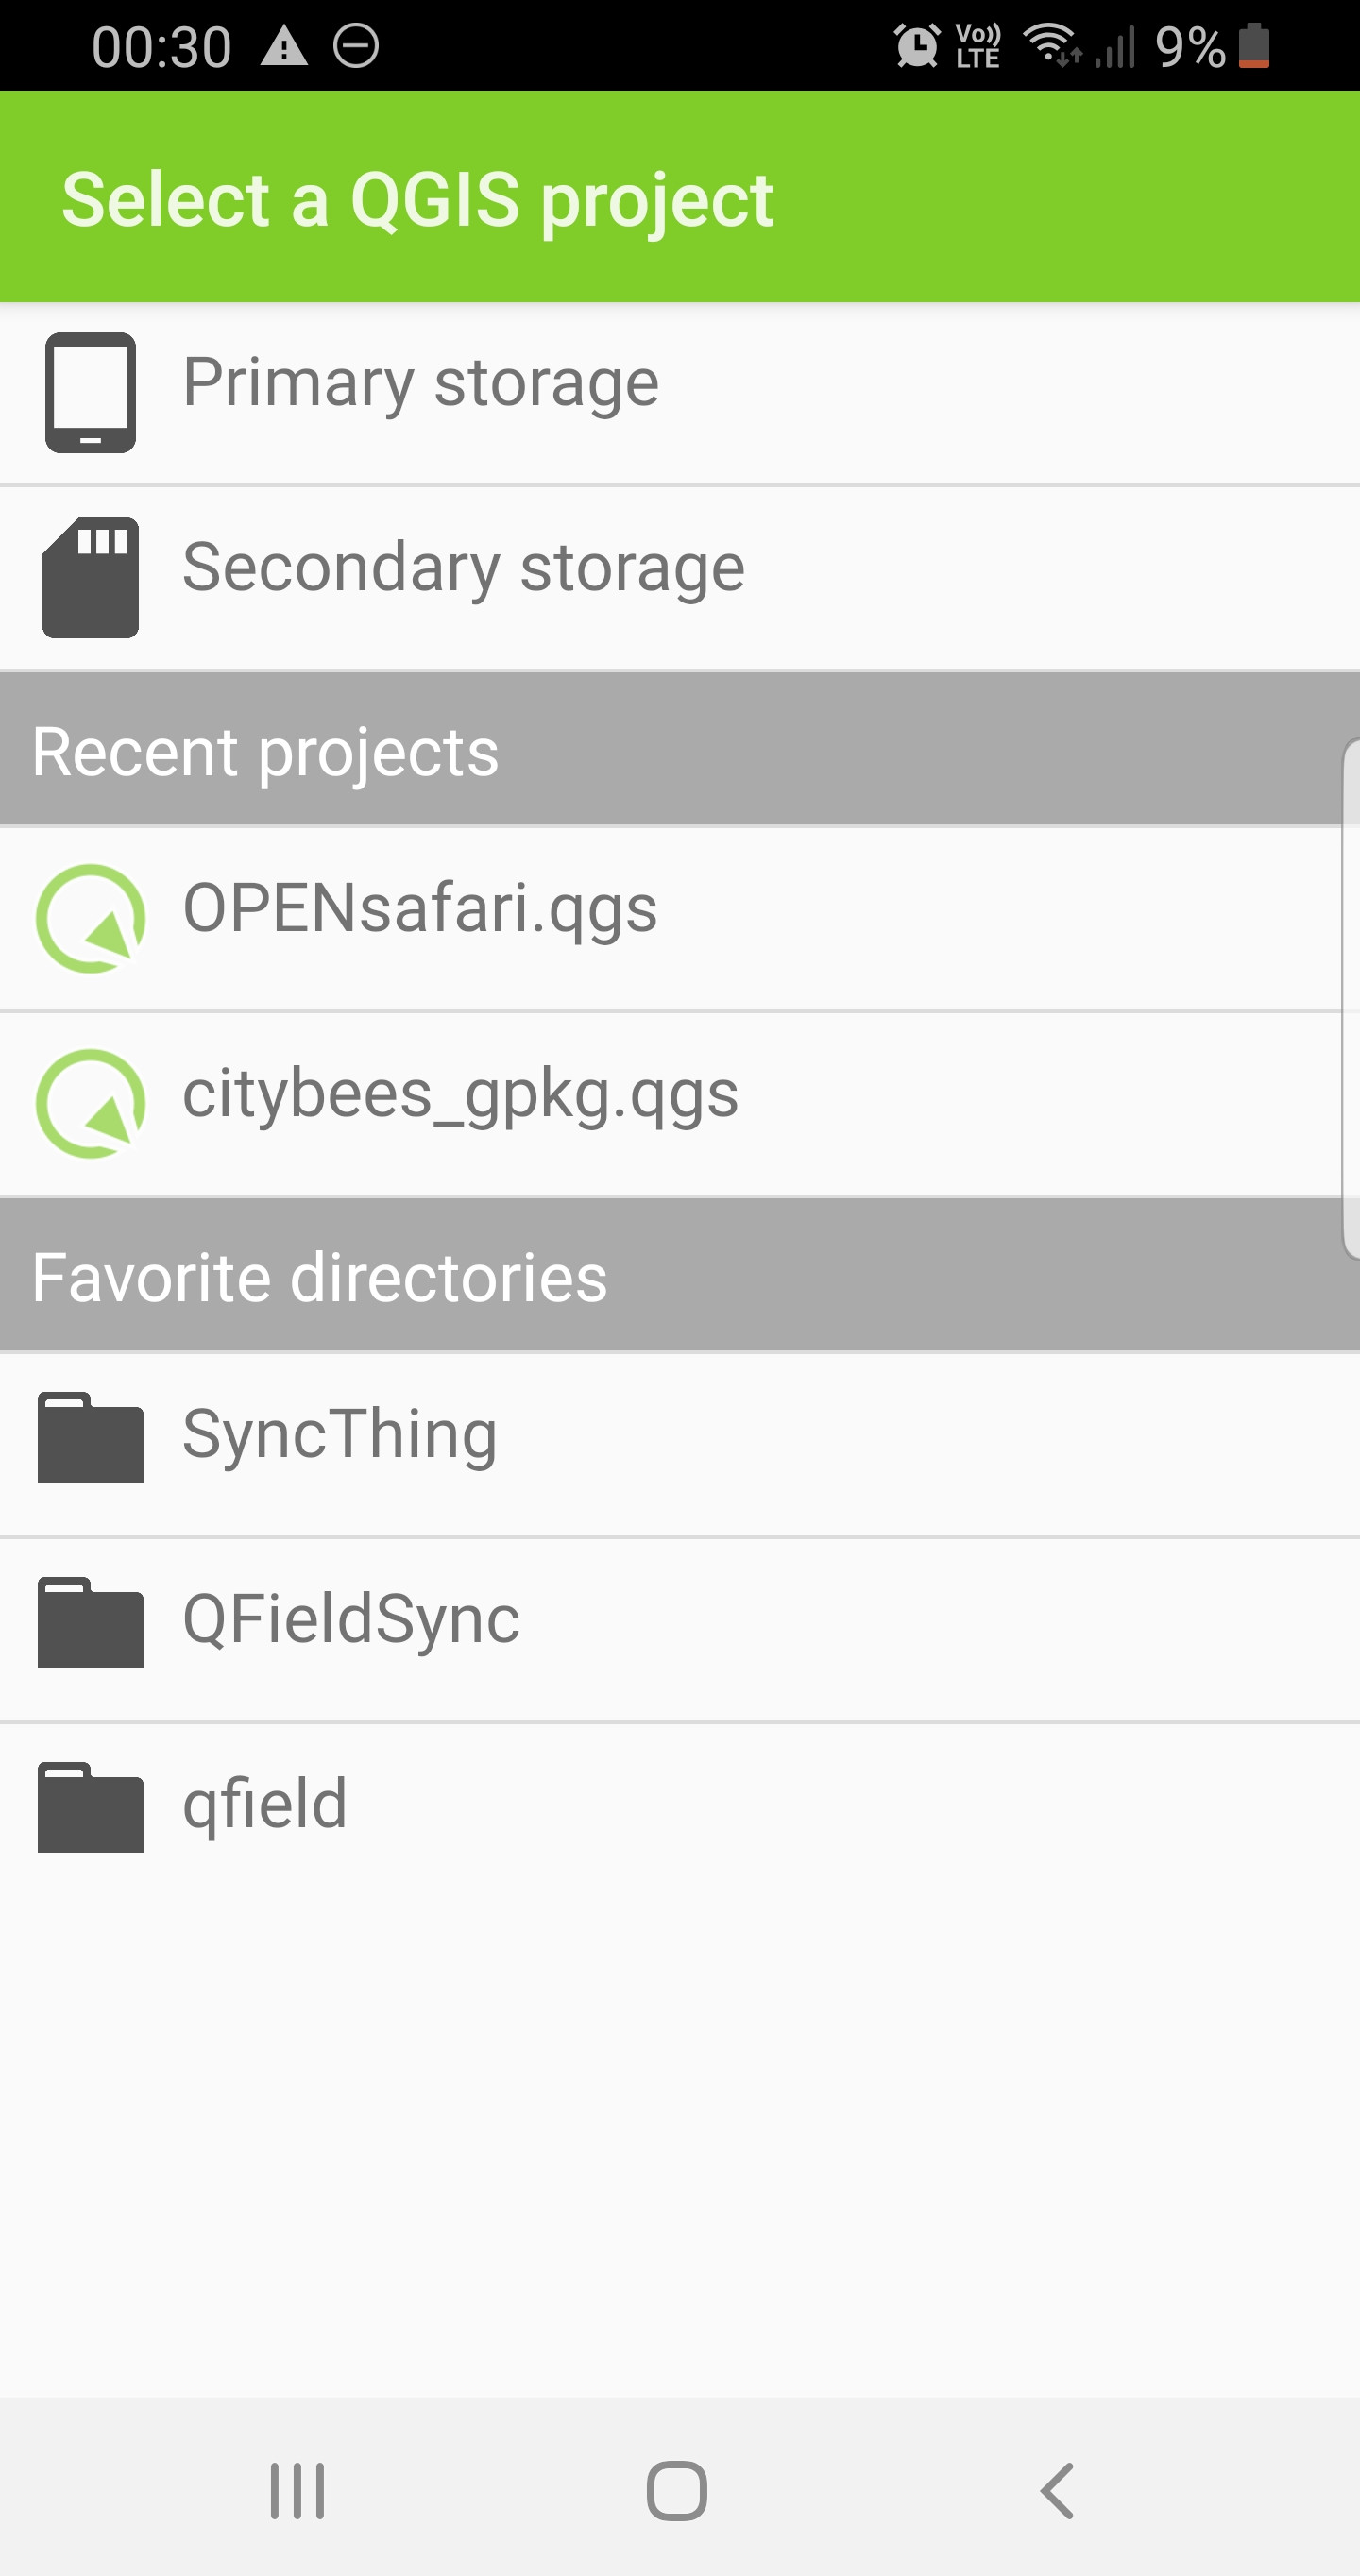This screenshot has height=2576, width=1360.
Task: Tap the qfield folder icon
Action: [90, 1807]
